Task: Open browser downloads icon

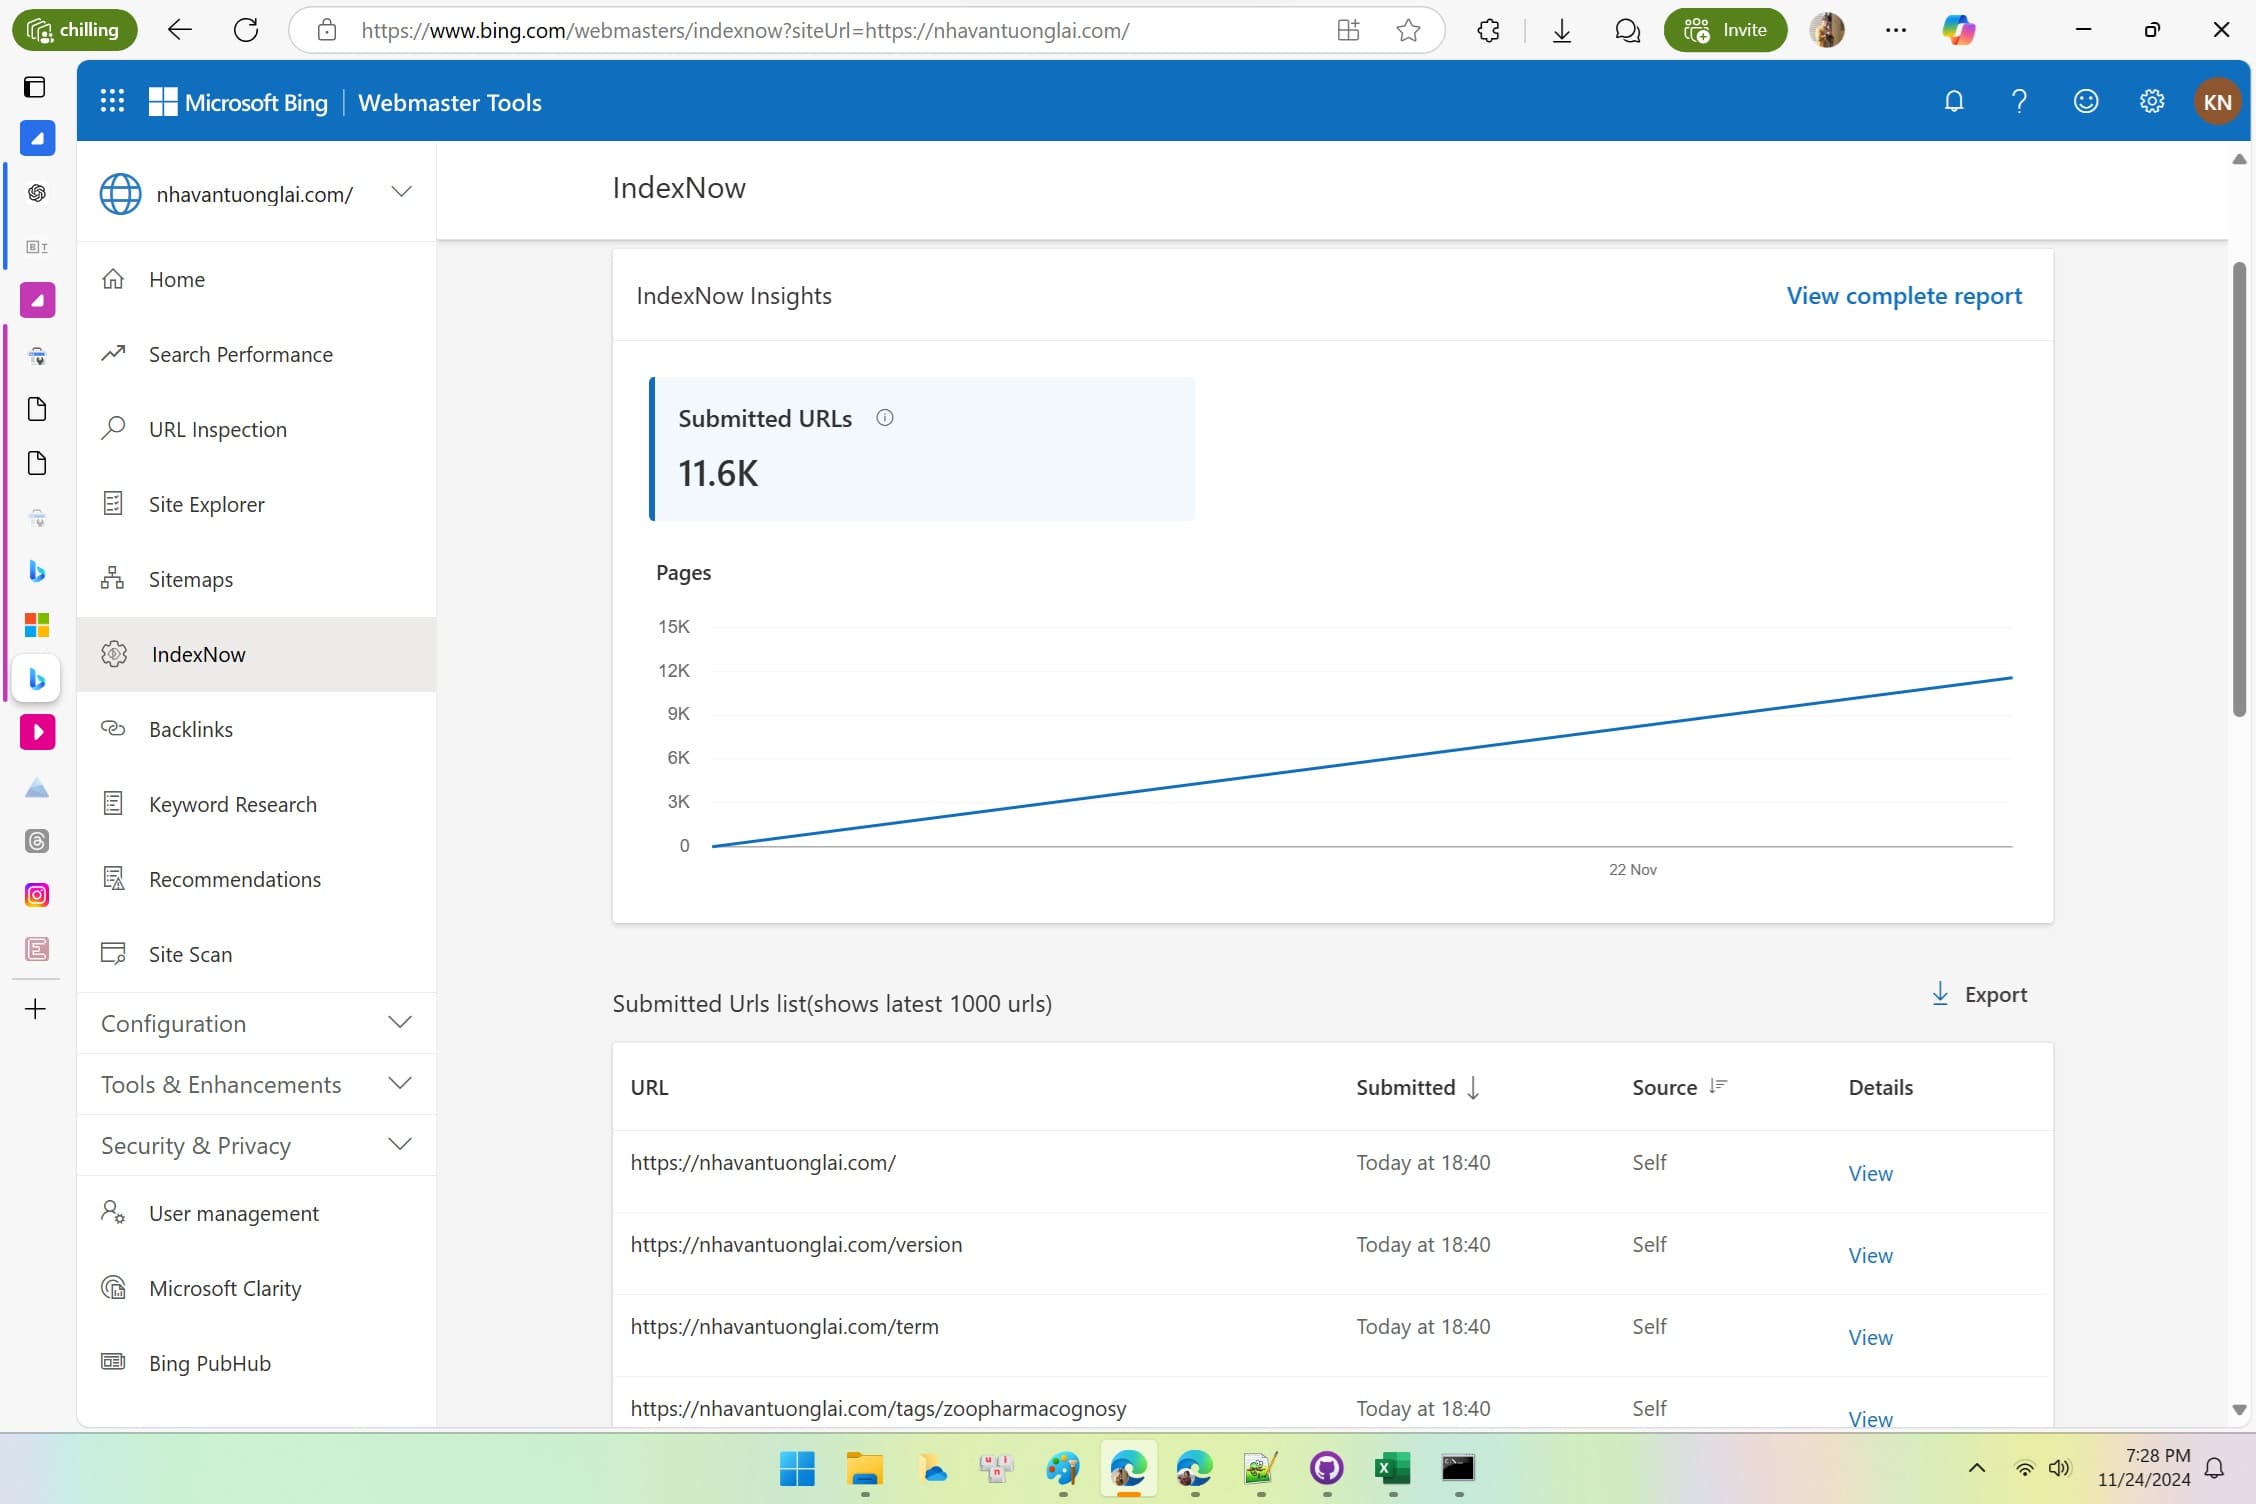Action: 1561,30
